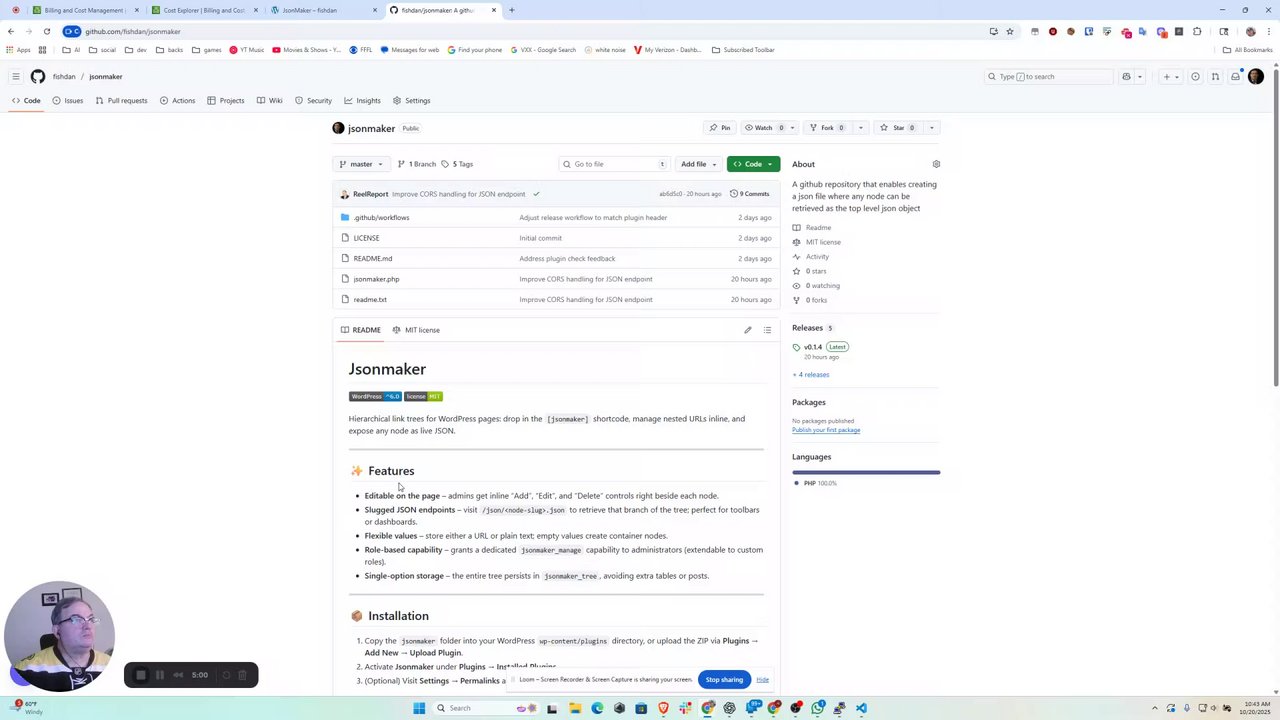Toggle Watch on the repository
1280x720 pixels.
[764, 128]
